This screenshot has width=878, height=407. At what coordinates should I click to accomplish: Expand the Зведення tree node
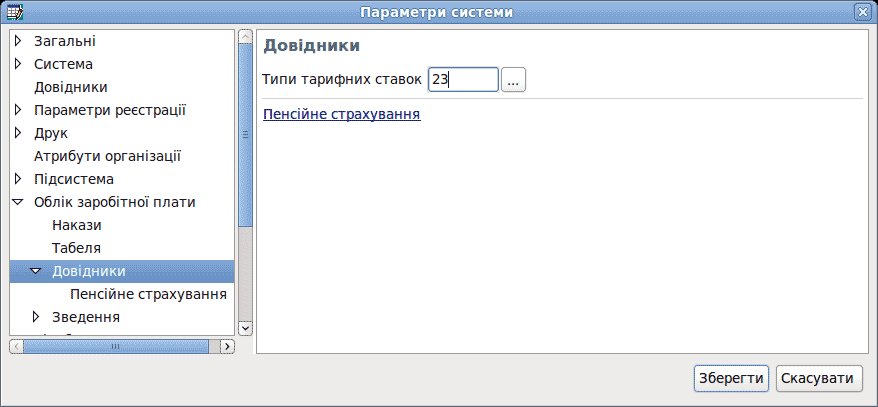tap(36, 317)
